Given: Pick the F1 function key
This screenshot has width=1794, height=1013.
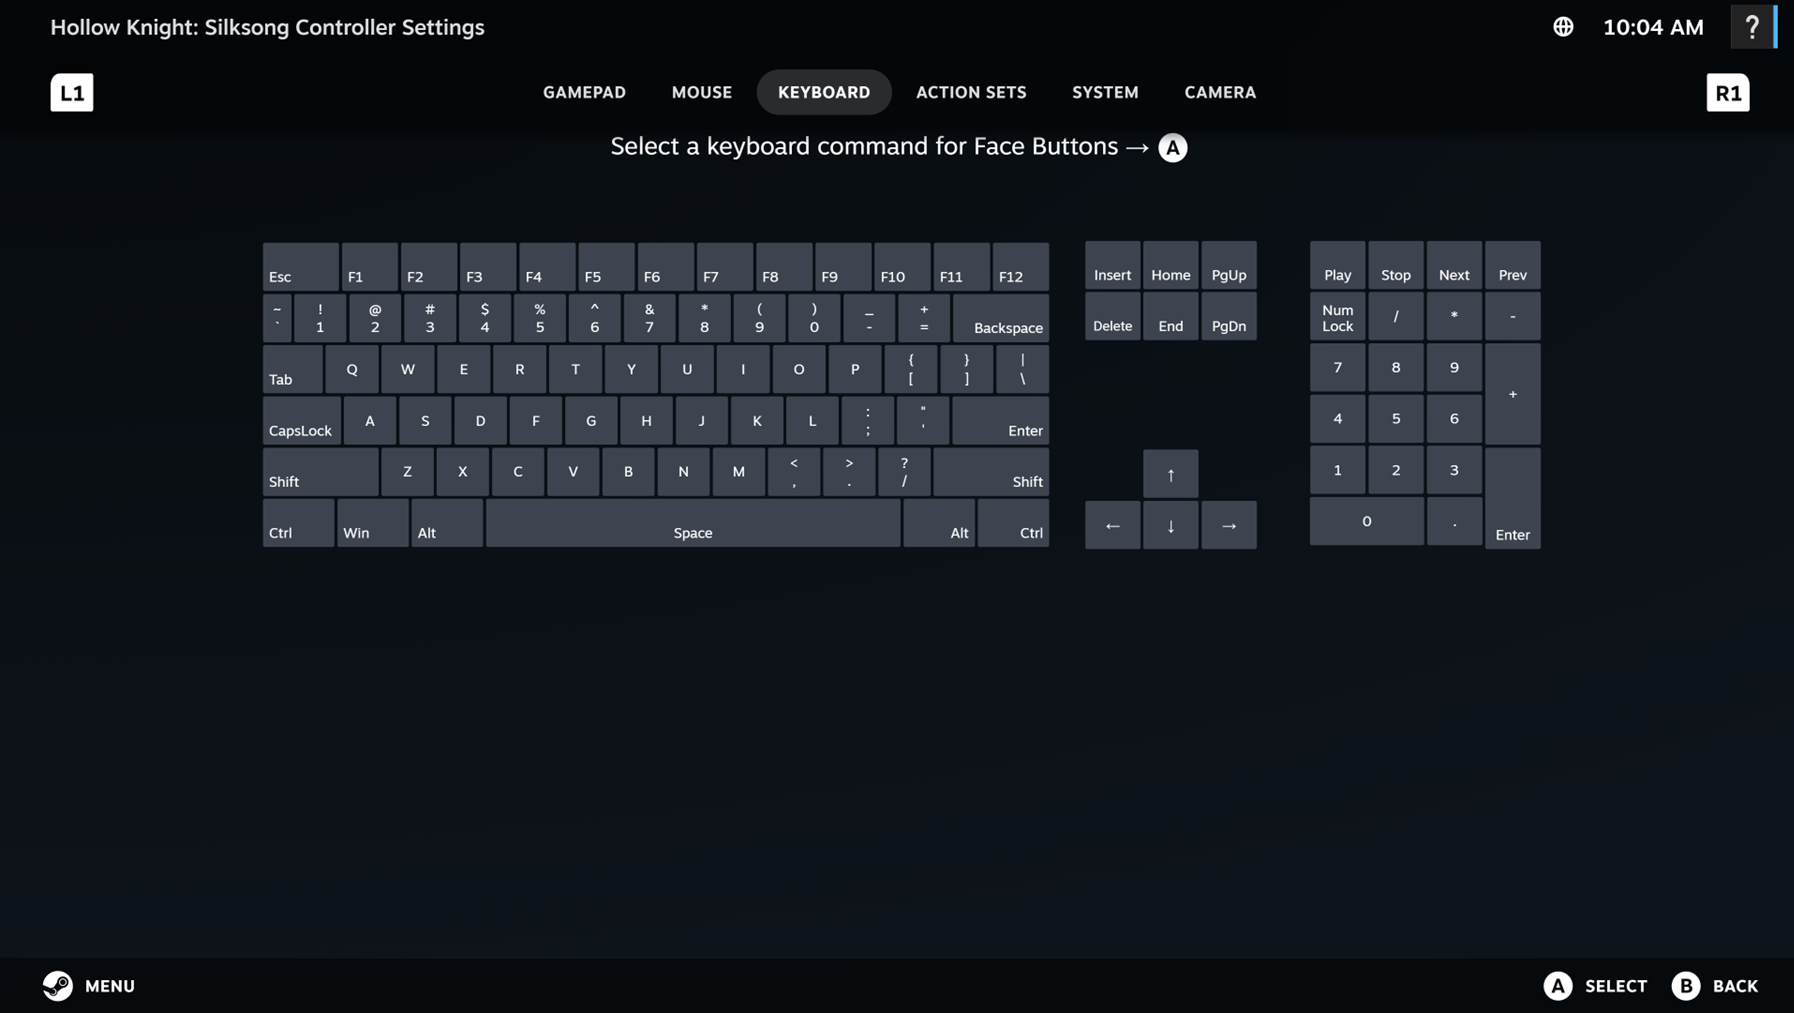Looking at the screenshot, I should pos(370,267).
